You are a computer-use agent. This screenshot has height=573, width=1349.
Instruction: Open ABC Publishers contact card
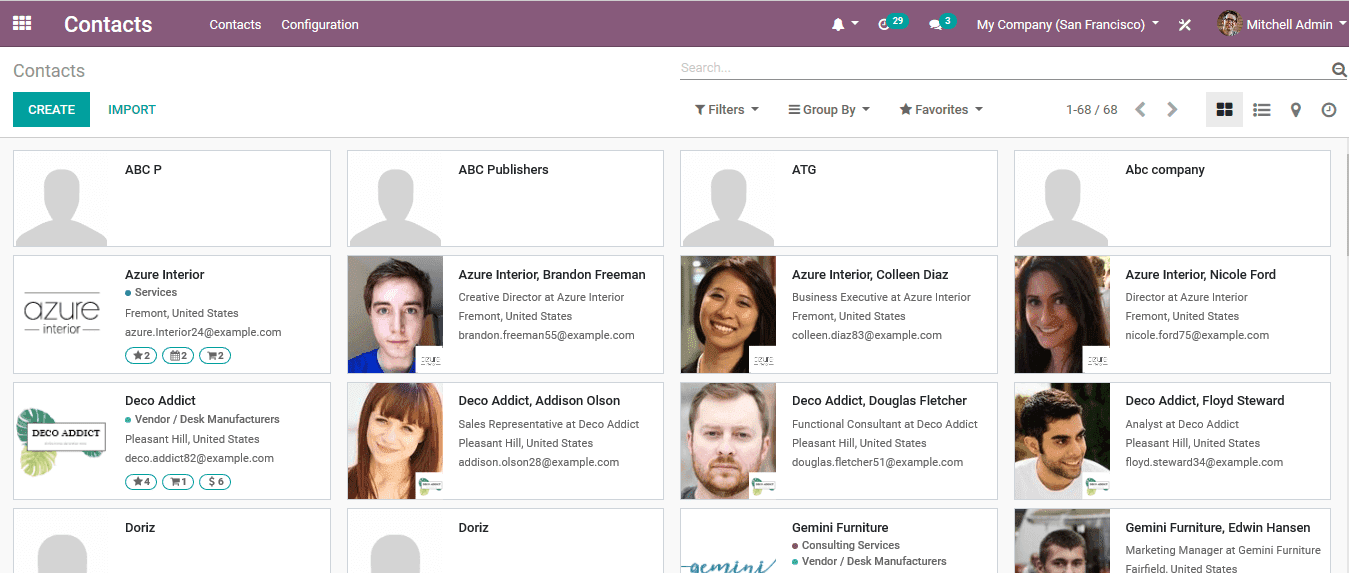[x=505, y=199]
